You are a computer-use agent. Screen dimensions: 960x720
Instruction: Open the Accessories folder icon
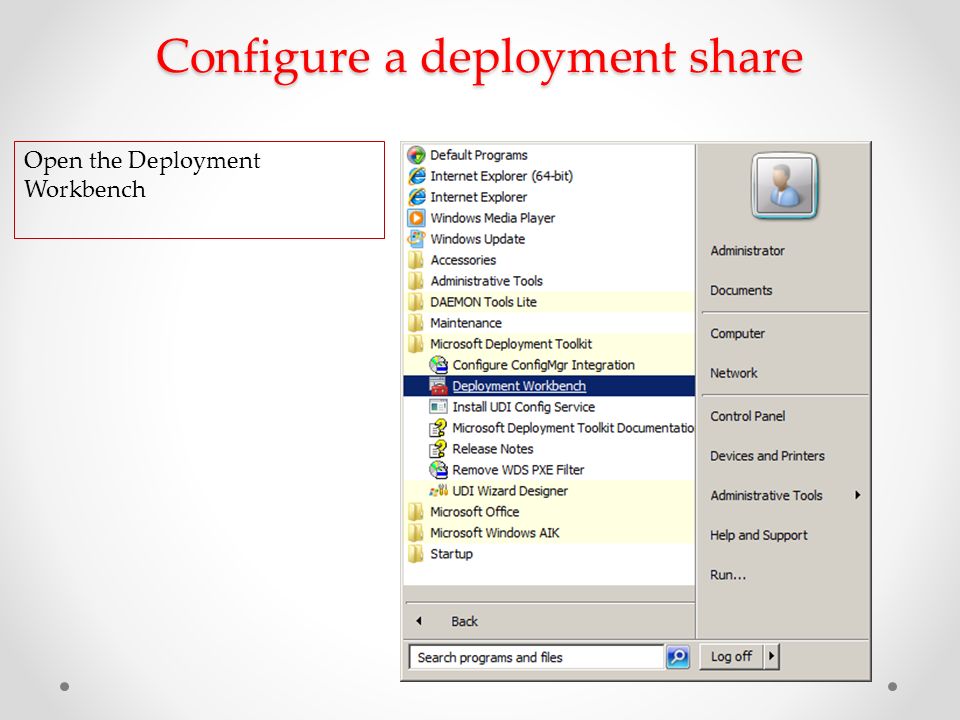[416, 260]
